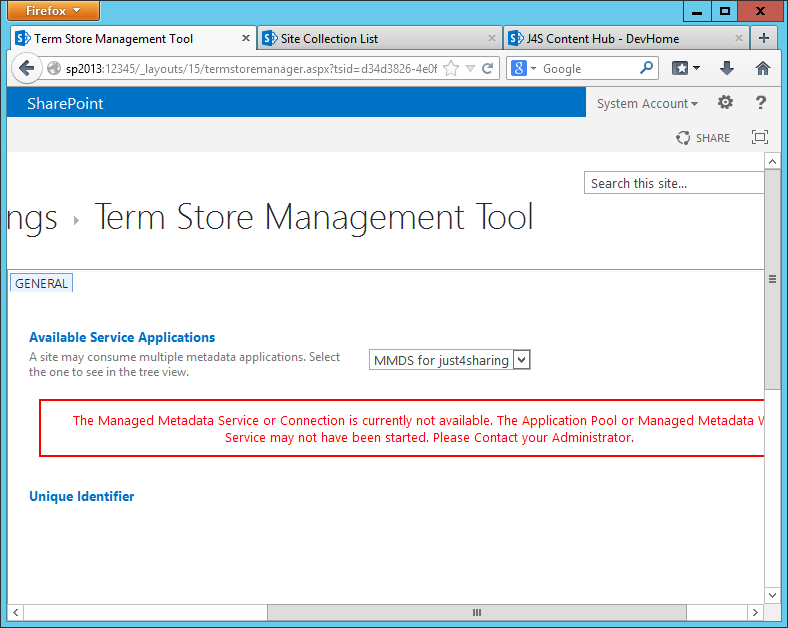Bookmark this page with star icon
The image size is (788, 628).
[x=451, y=68]
